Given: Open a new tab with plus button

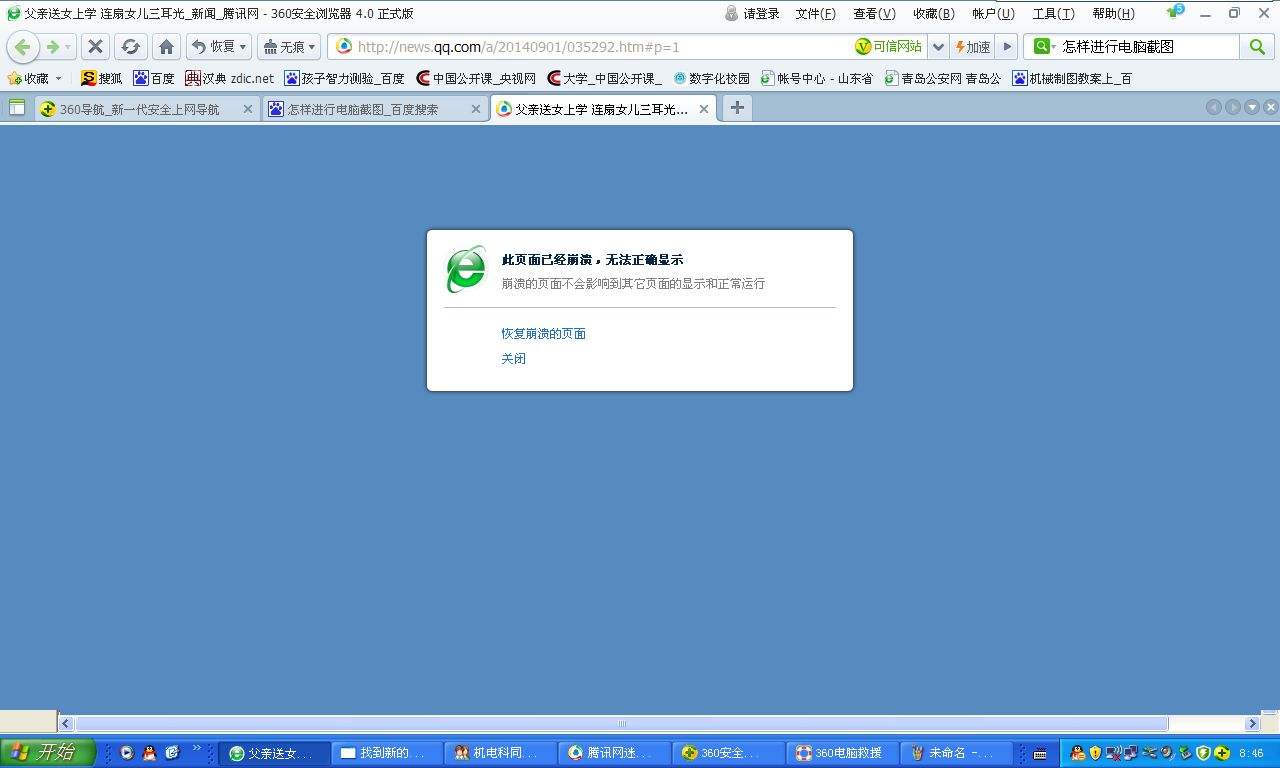Looking at the screenshot, I should pos(737,108).
